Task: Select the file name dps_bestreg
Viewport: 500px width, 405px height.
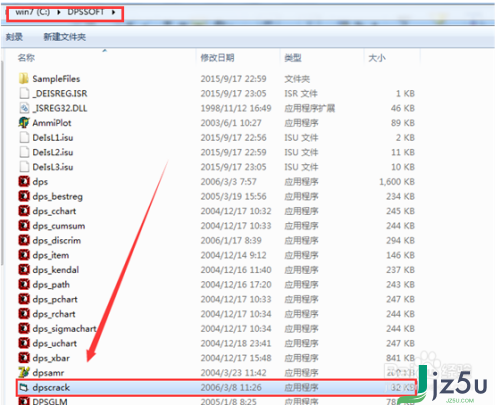Action: click(58, 197)
